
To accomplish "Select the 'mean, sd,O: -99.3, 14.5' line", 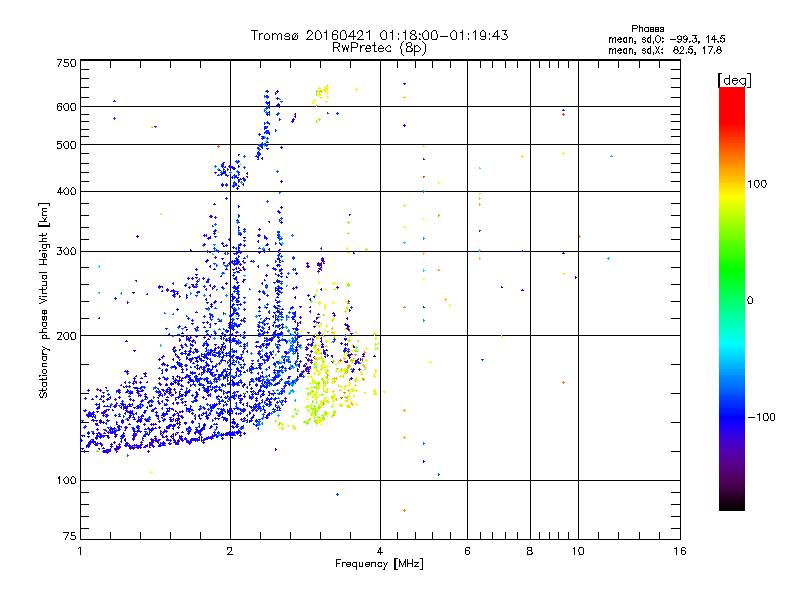I will [x=666, y=39].
